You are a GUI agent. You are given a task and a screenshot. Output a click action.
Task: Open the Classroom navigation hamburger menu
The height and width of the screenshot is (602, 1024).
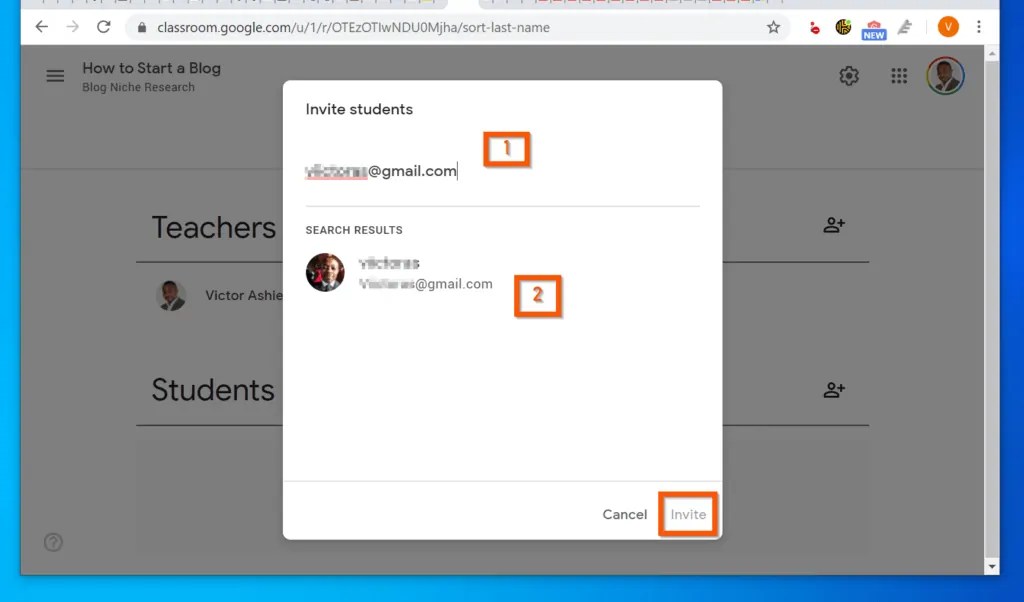[55, 75]
